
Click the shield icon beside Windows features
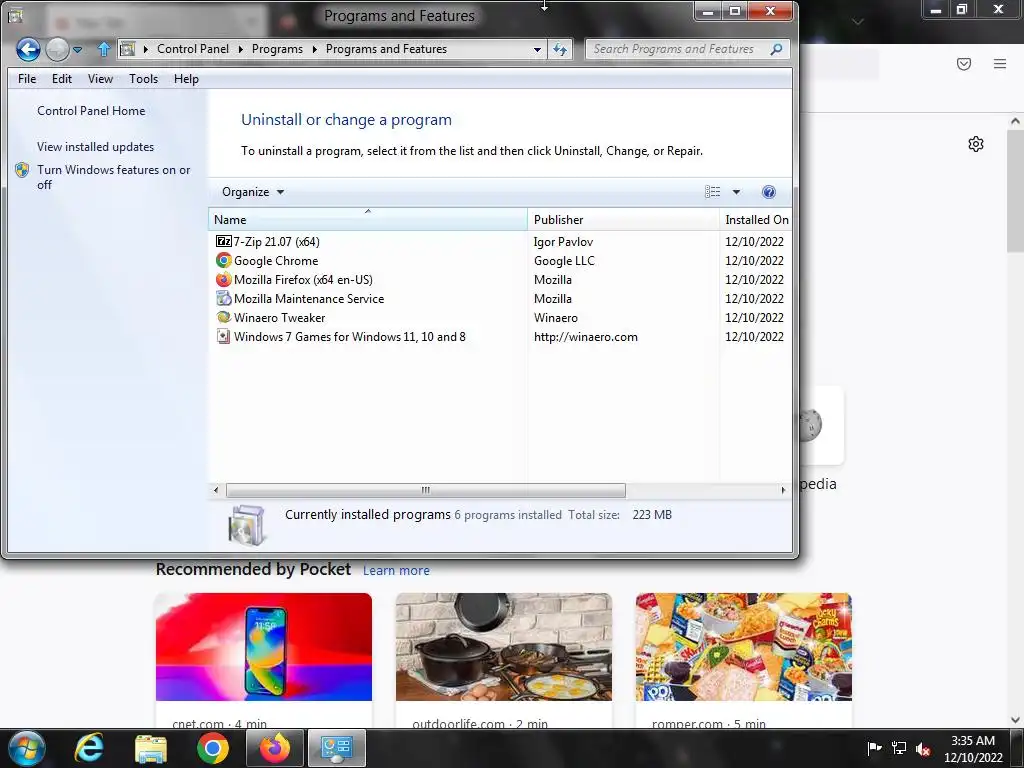click(x=22, y=170)
